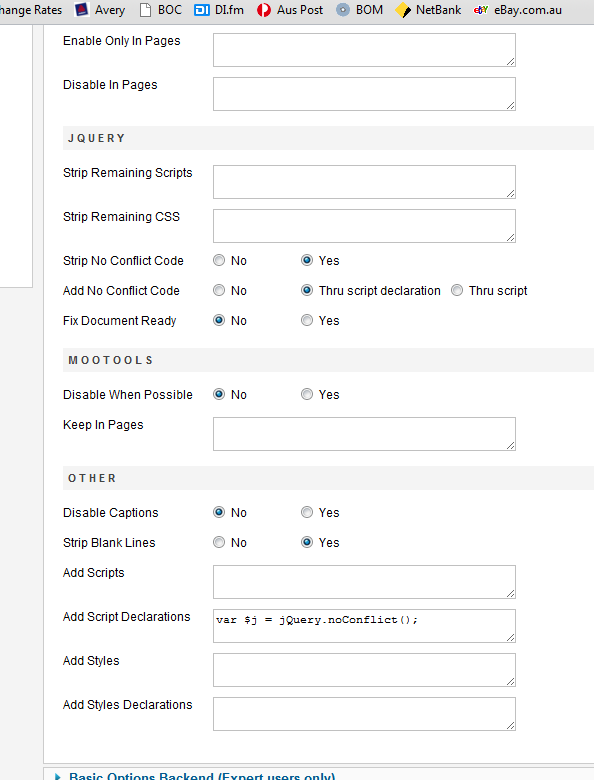Set Disable When Possible to Yes
This screenshot has height=780, width=594.
(x=307, y=394)
